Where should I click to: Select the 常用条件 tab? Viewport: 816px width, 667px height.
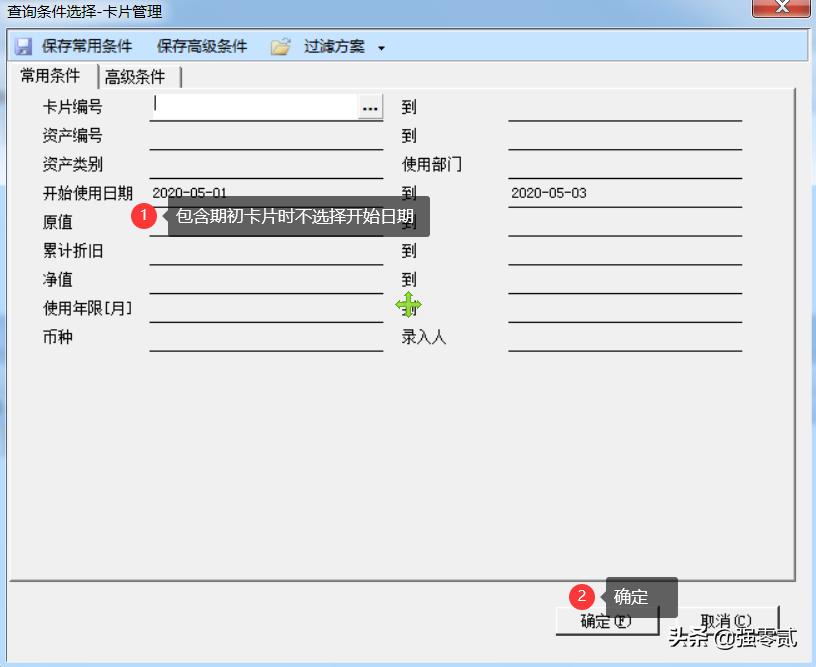(x=50, y=76)
